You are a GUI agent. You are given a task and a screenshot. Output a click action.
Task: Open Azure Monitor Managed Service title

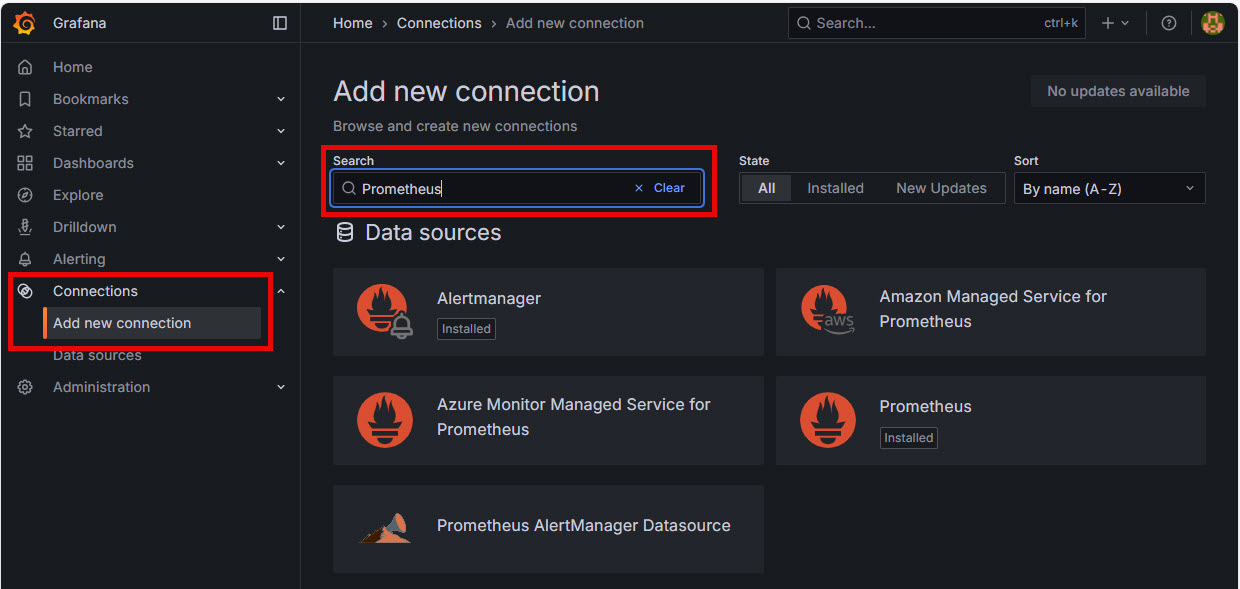coord(574,417)
